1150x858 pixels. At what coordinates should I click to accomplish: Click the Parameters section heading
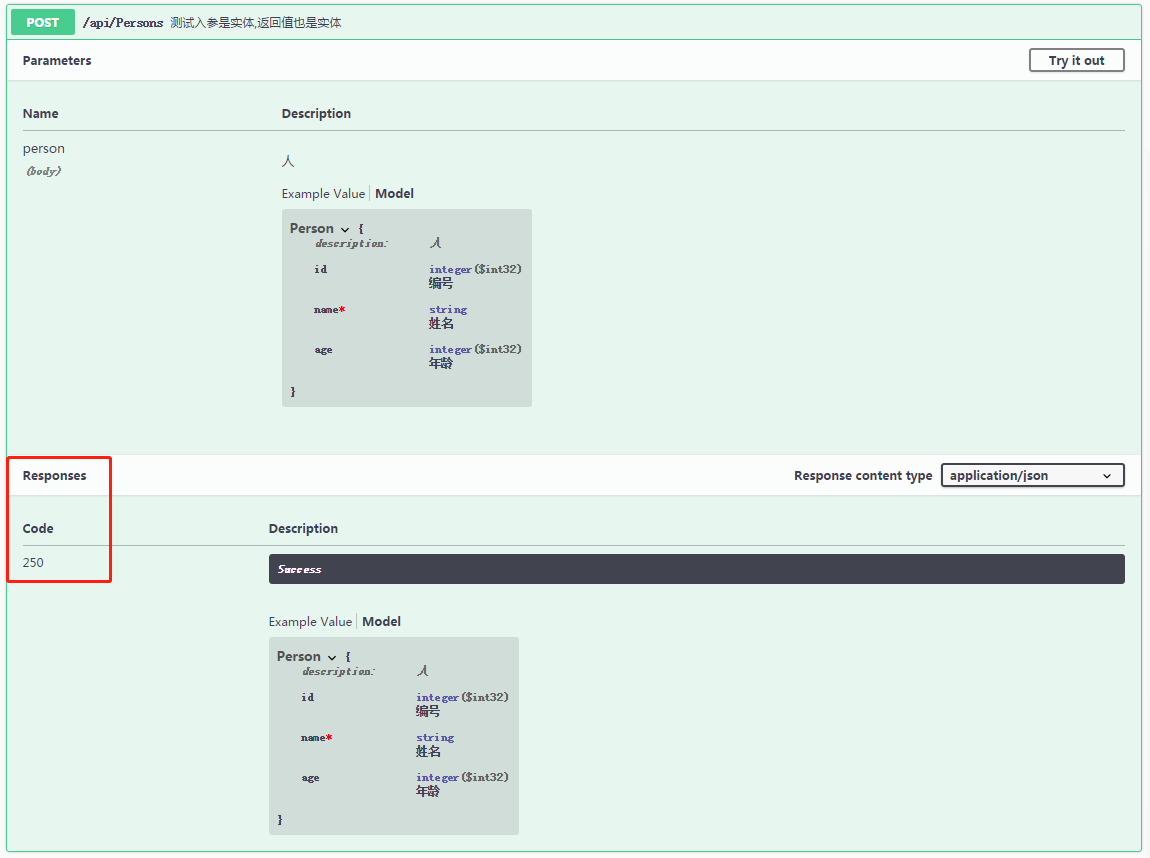[57, 61]
